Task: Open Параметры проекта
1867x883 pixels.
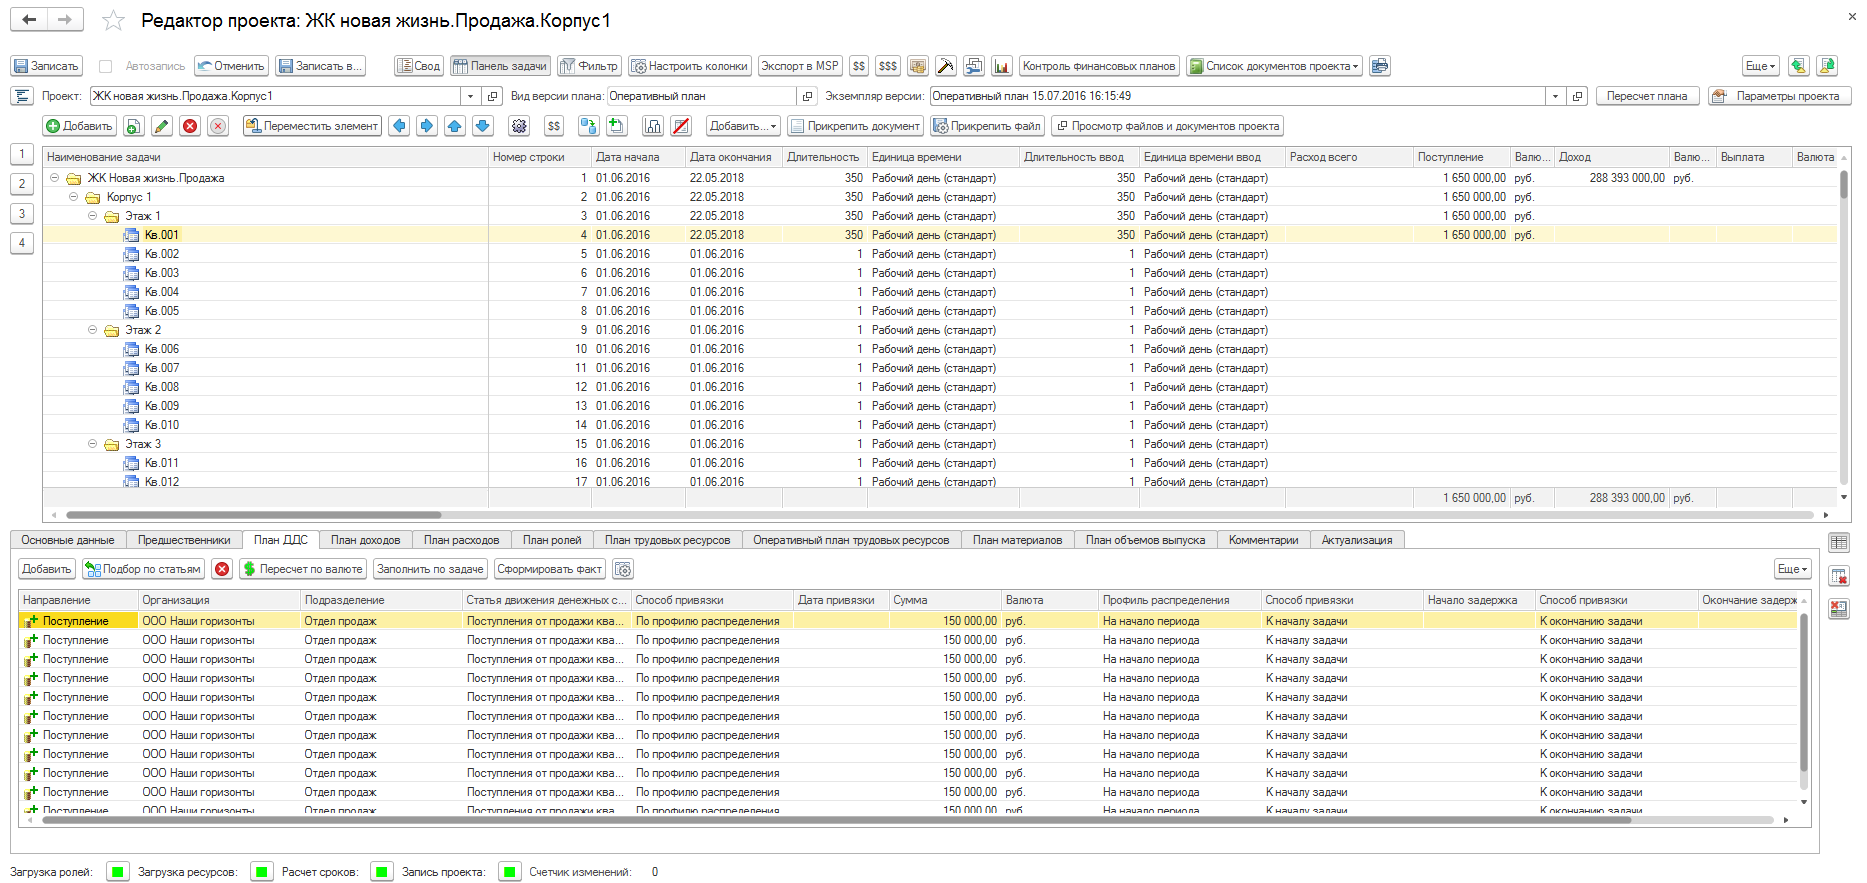Action: tap(1779, 96)
